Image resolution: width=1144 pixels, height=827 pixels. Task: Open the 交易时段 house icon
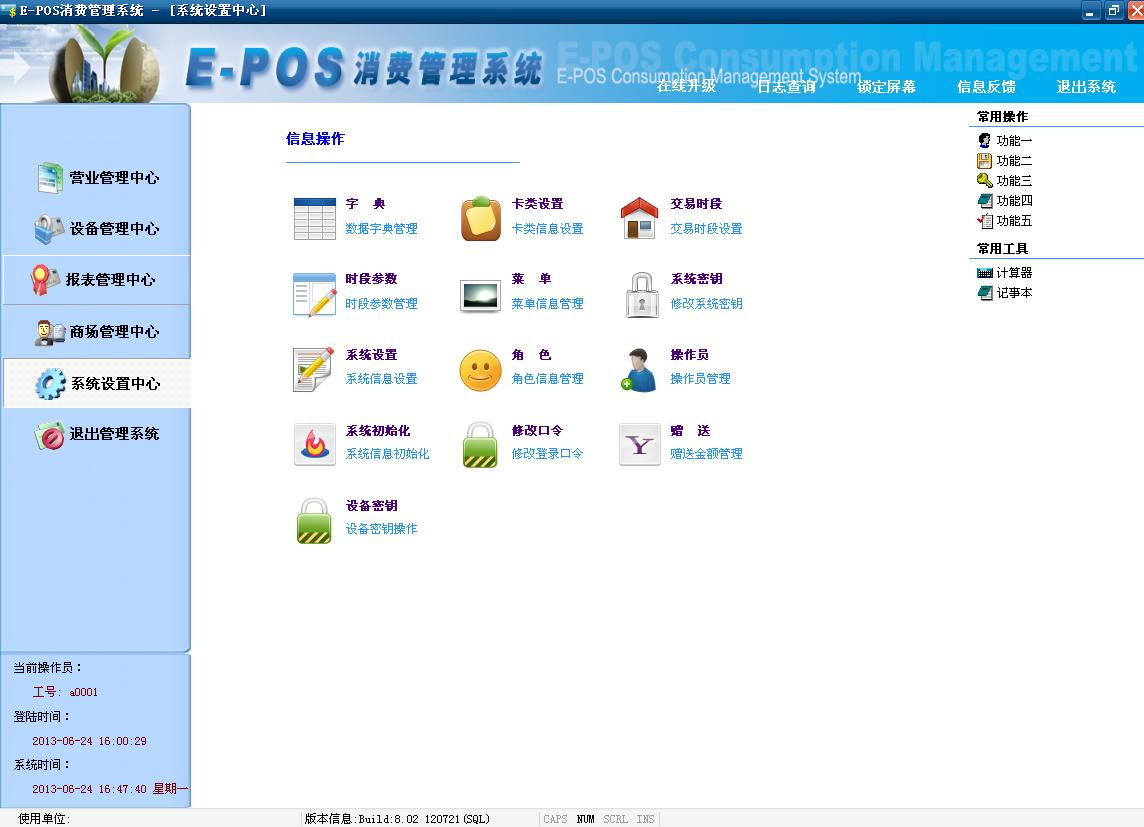pyautogui.click(x=640, y=219)
